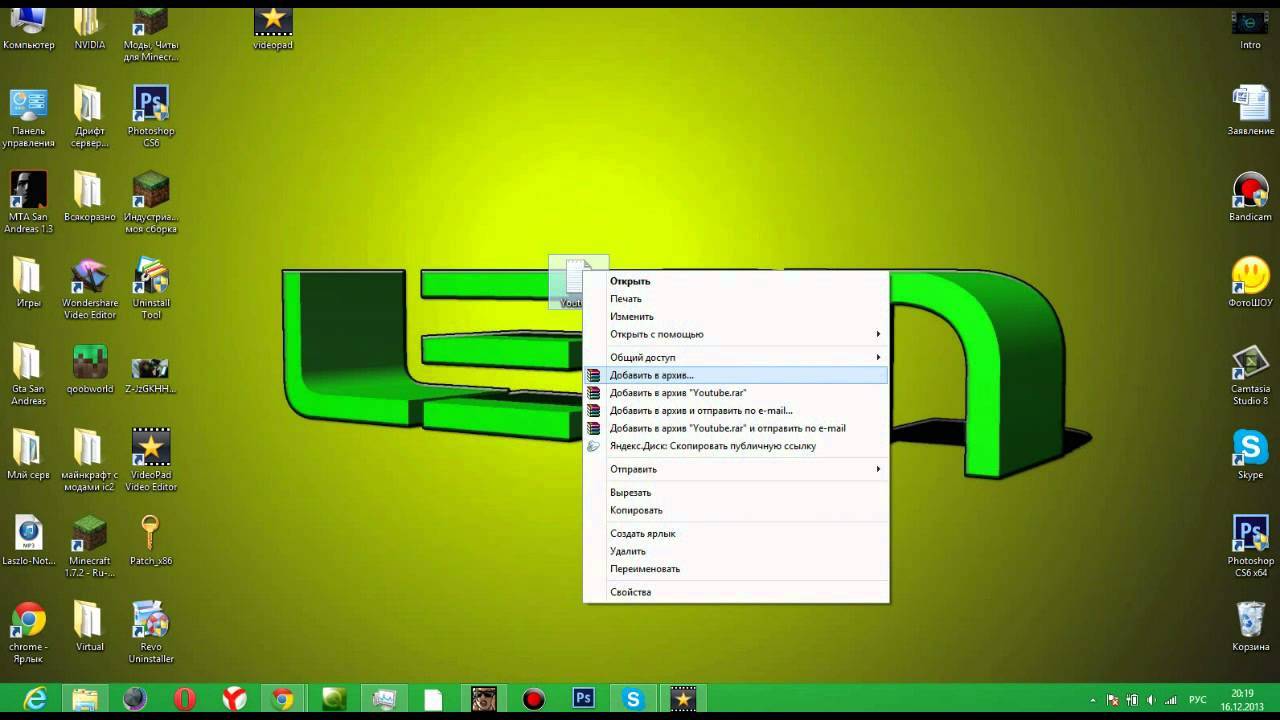Viewport: 1280px width, 720px height.
Task: Open the Моды, Читы для Minecraft folder
Action: [150, 33]
